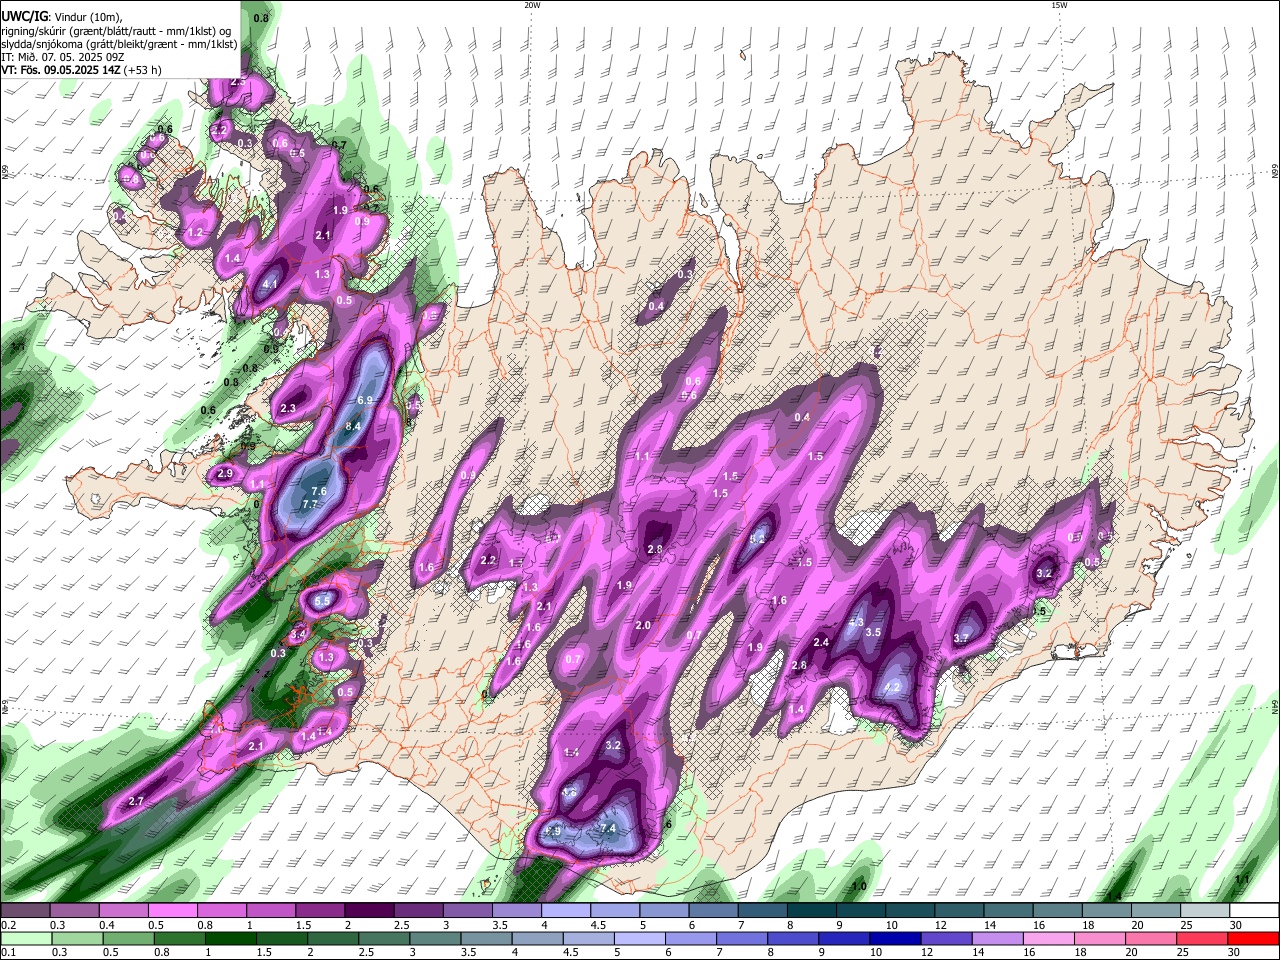The height and width of the screenshot is (960, 1280).
Task: Select the pale lavender 4–4.5 swatch on the upper legend
Action: pos(565,911)
